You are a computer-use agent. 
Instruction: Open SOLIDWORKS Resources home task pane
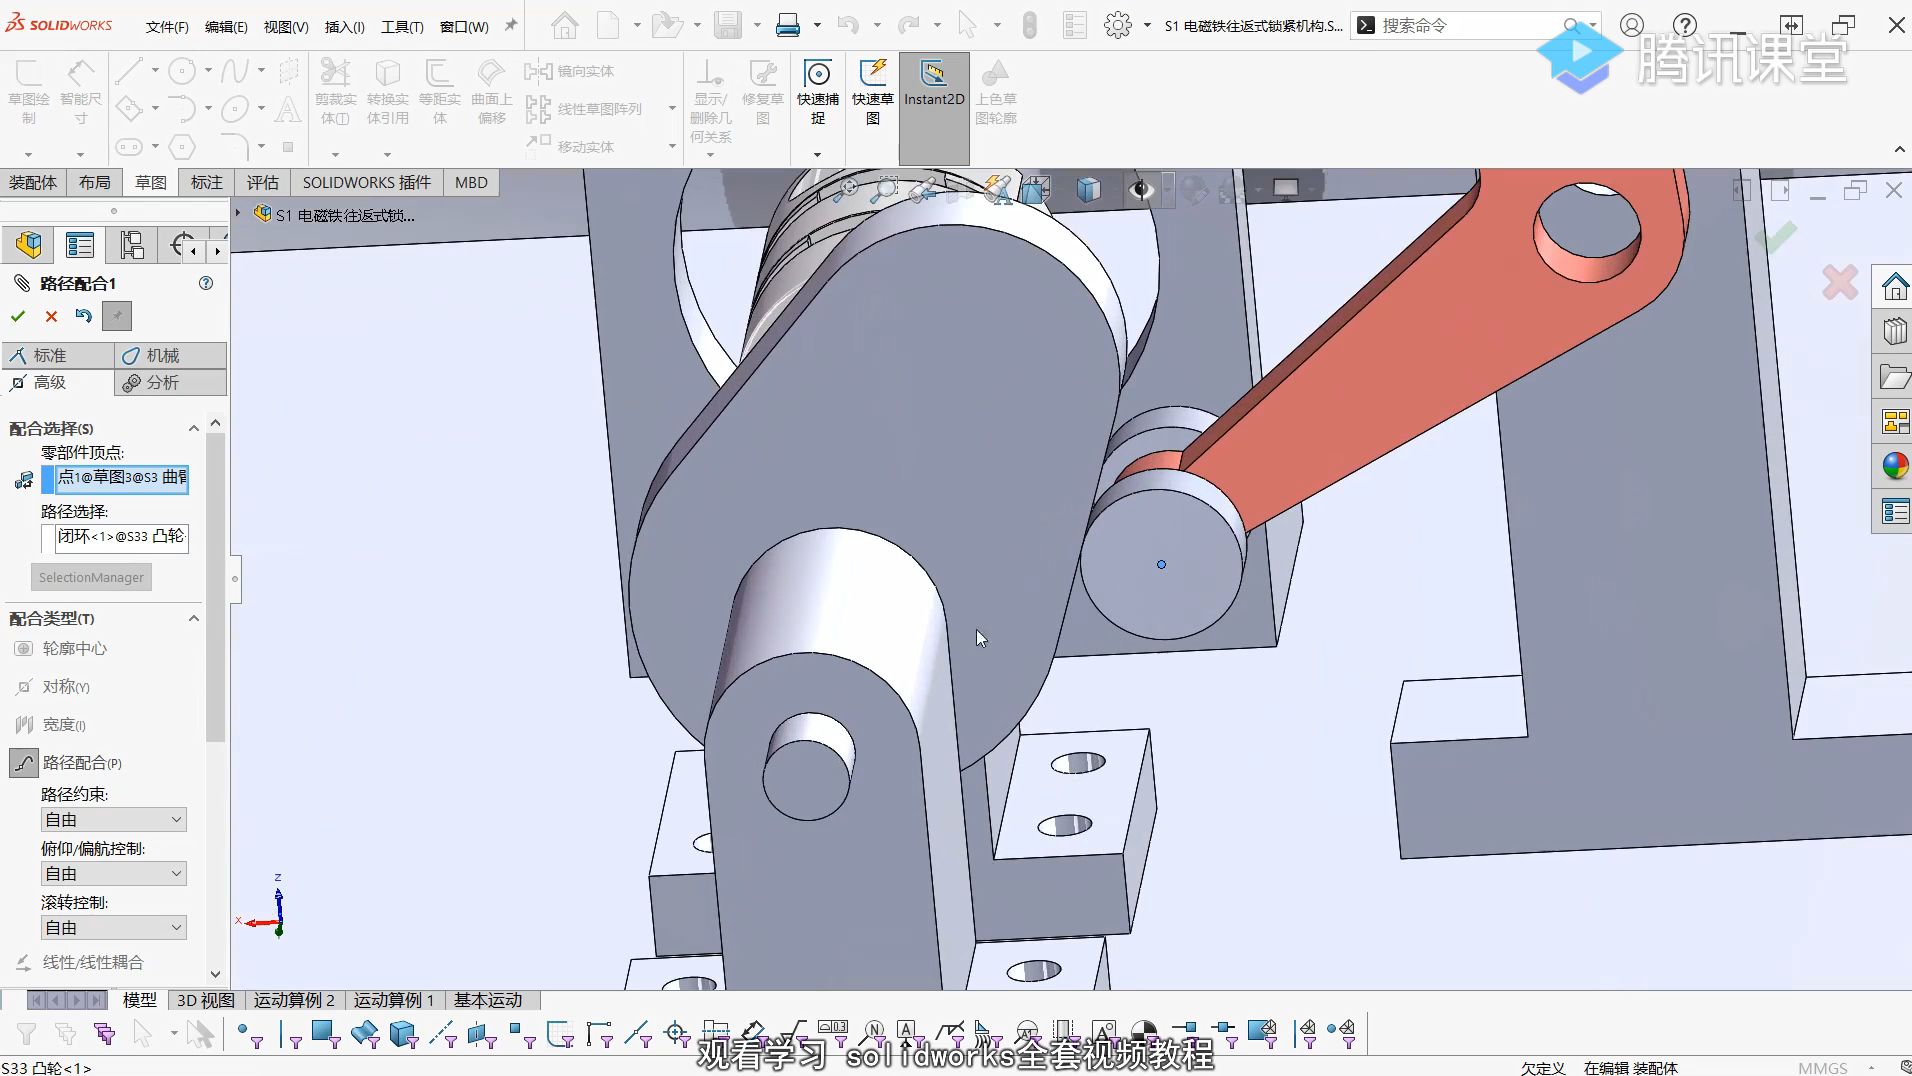[x=1894, y=288]
